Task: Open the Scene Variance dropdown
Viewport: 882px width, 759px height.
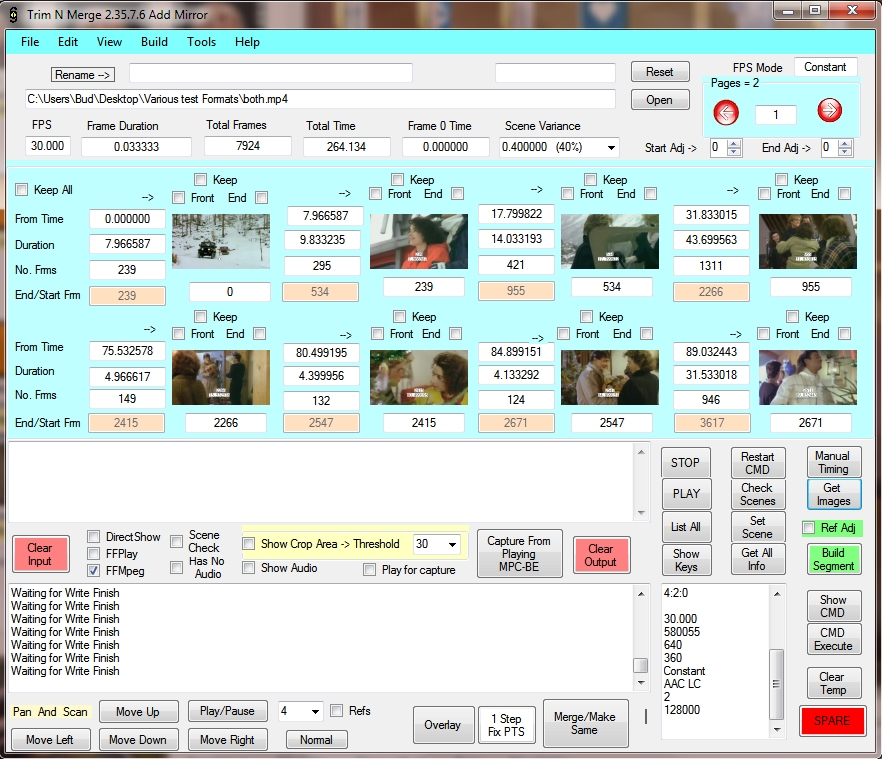Action: pyautogui.click(x=611, y=147)
